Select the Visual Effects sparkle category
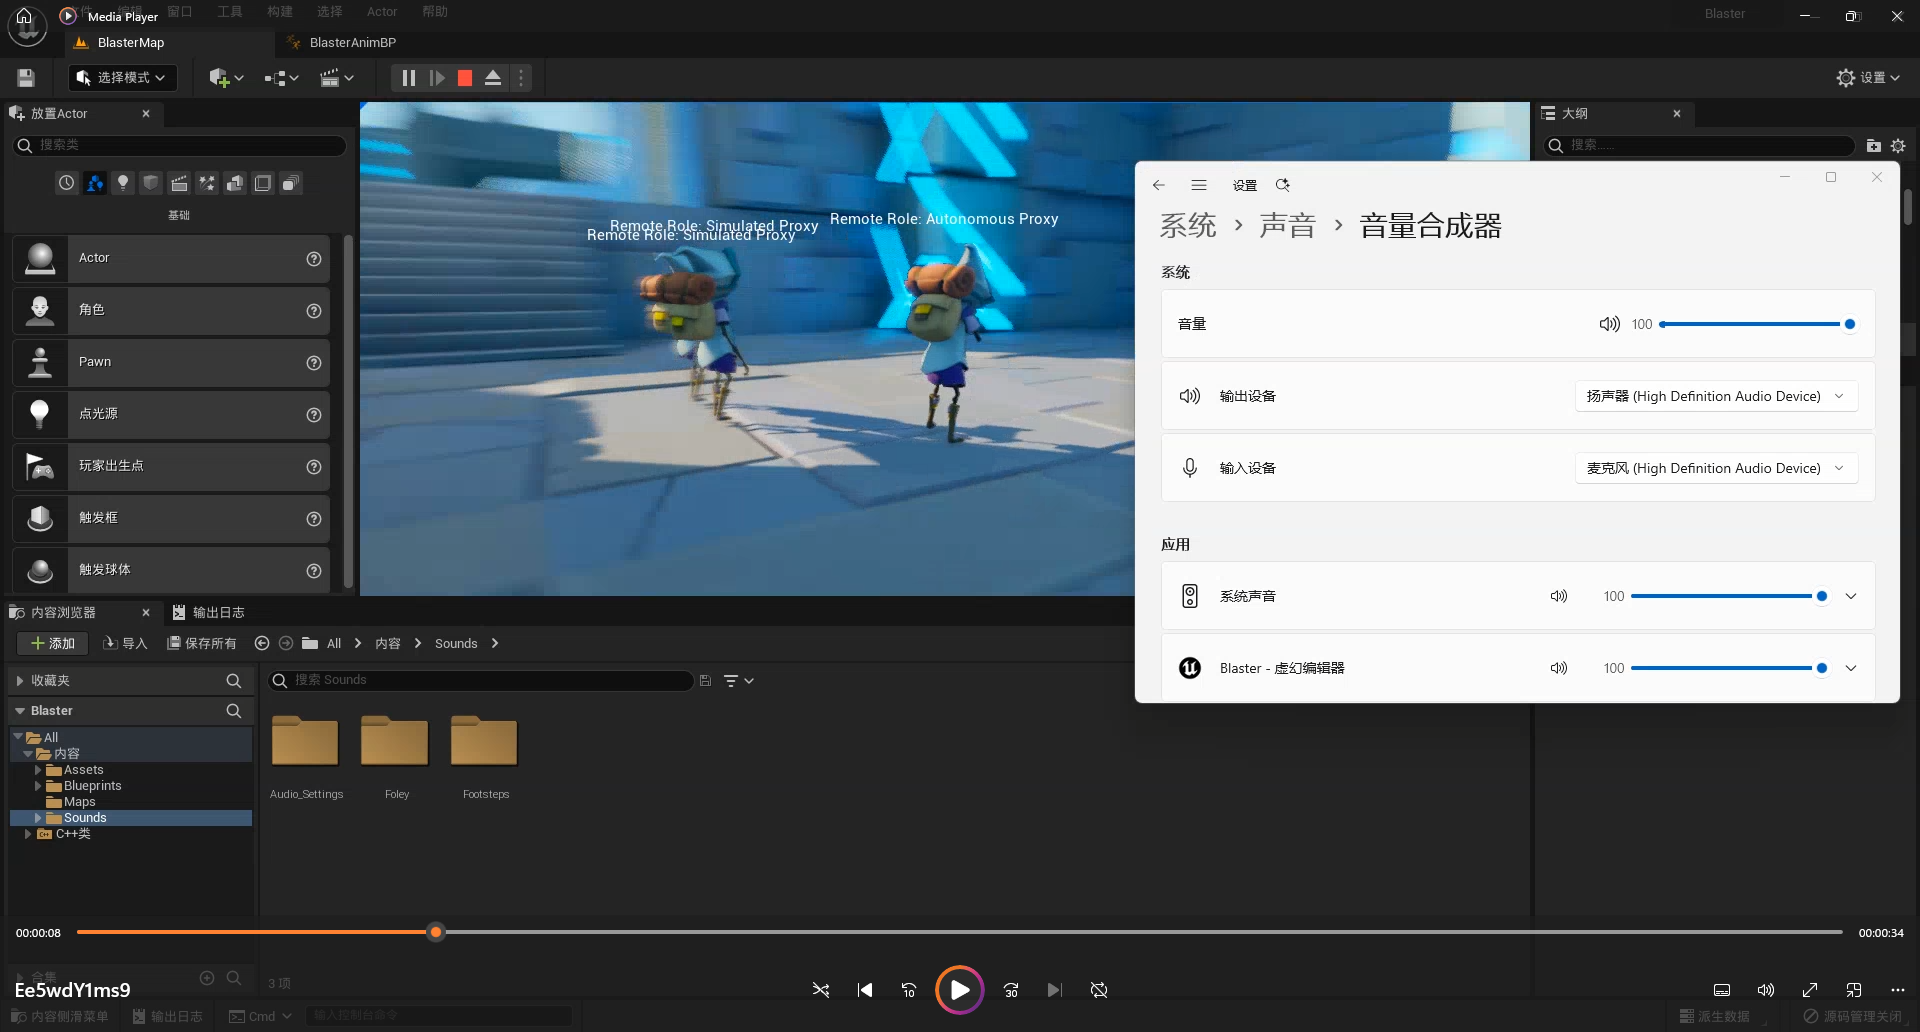Viewport: 1920px width, 1032px height. [x=207, y=183]
